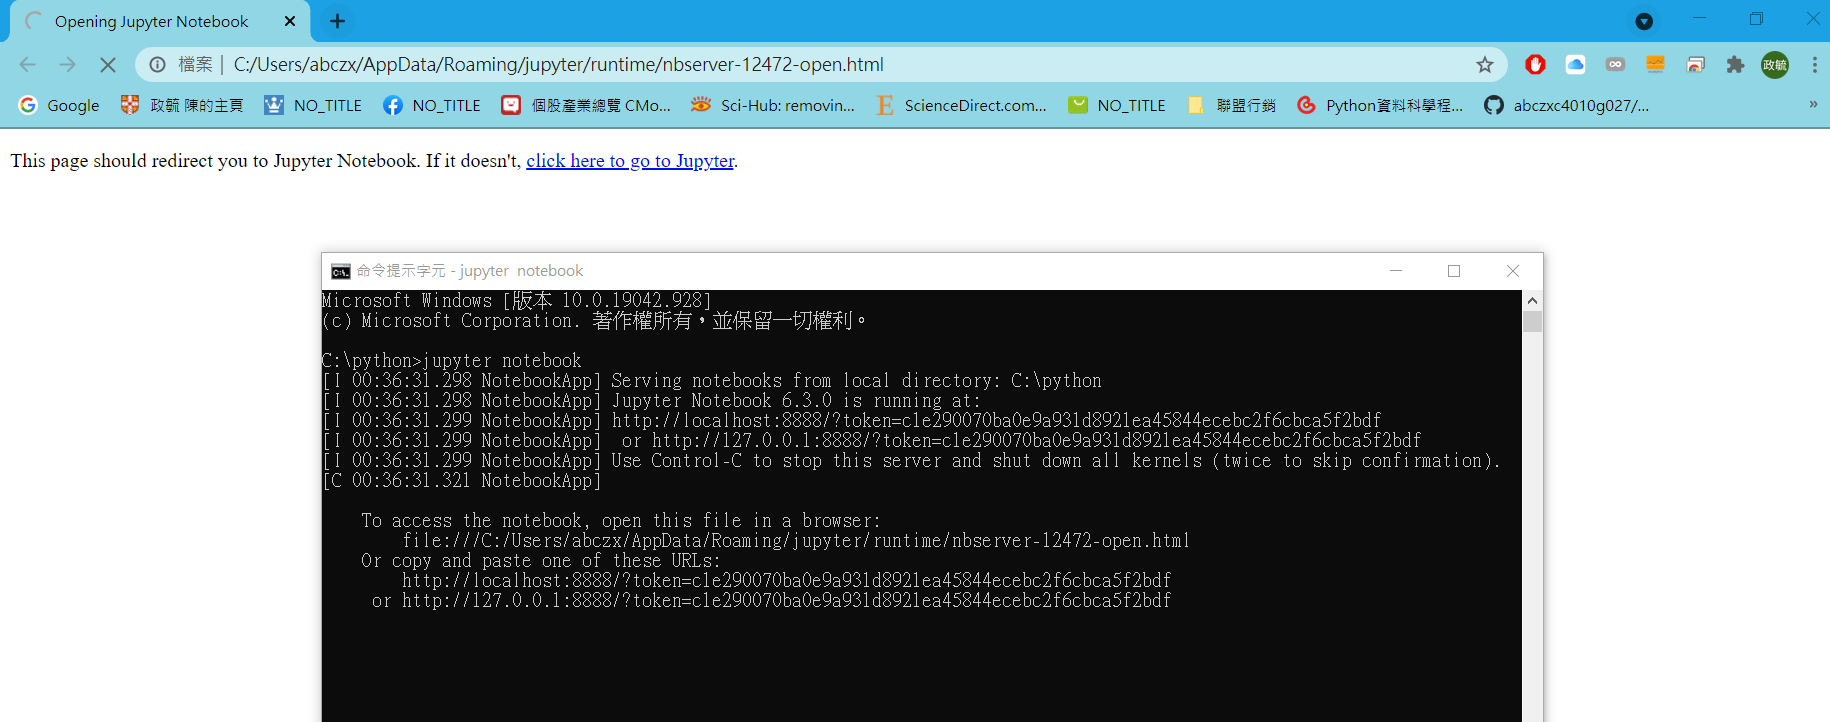Open the red shield blocker extension
The width and height of the screenshot is (1830, 722).
(x=1535, y=65)
